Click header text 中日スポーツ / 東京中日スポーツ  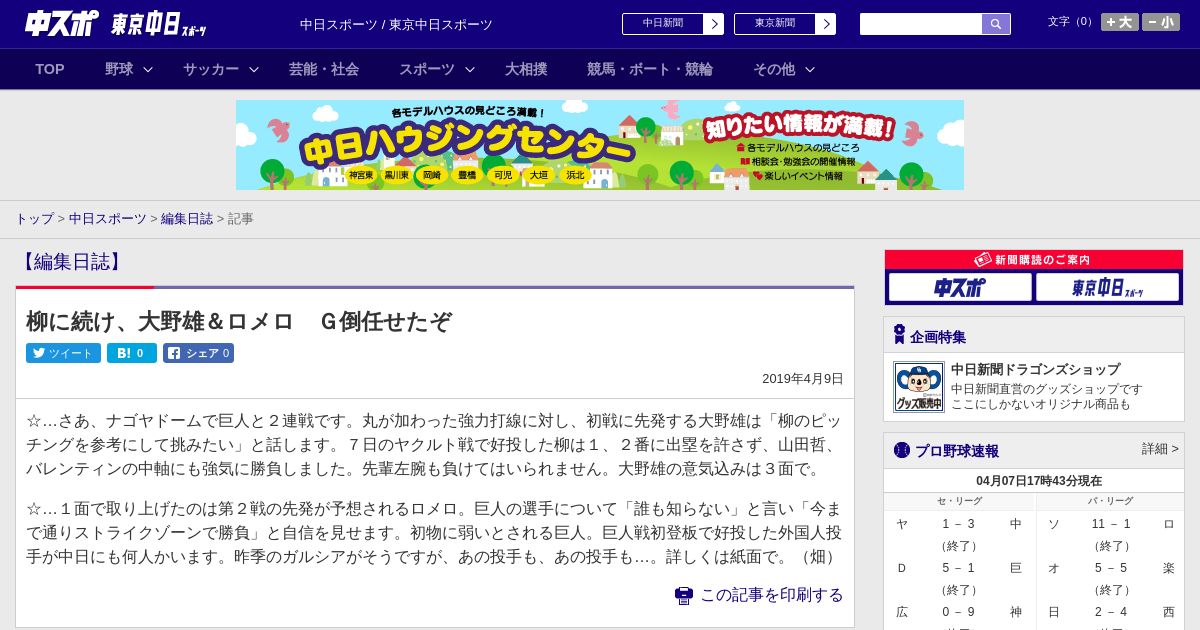(396, 25)
